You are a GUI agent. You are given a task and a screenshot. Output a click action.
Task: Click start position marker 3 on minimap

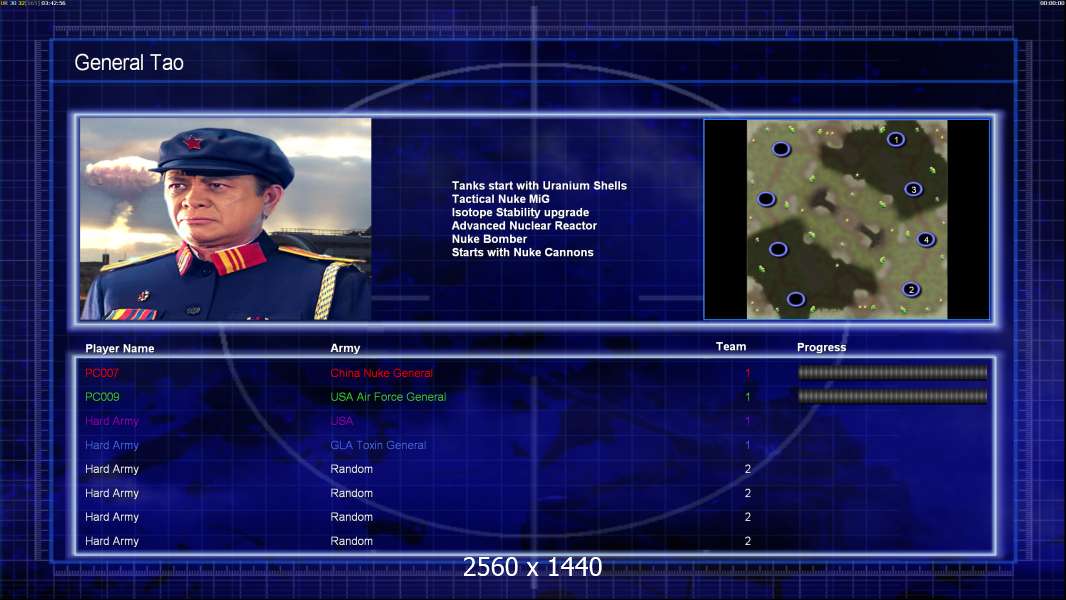point(914,190)
